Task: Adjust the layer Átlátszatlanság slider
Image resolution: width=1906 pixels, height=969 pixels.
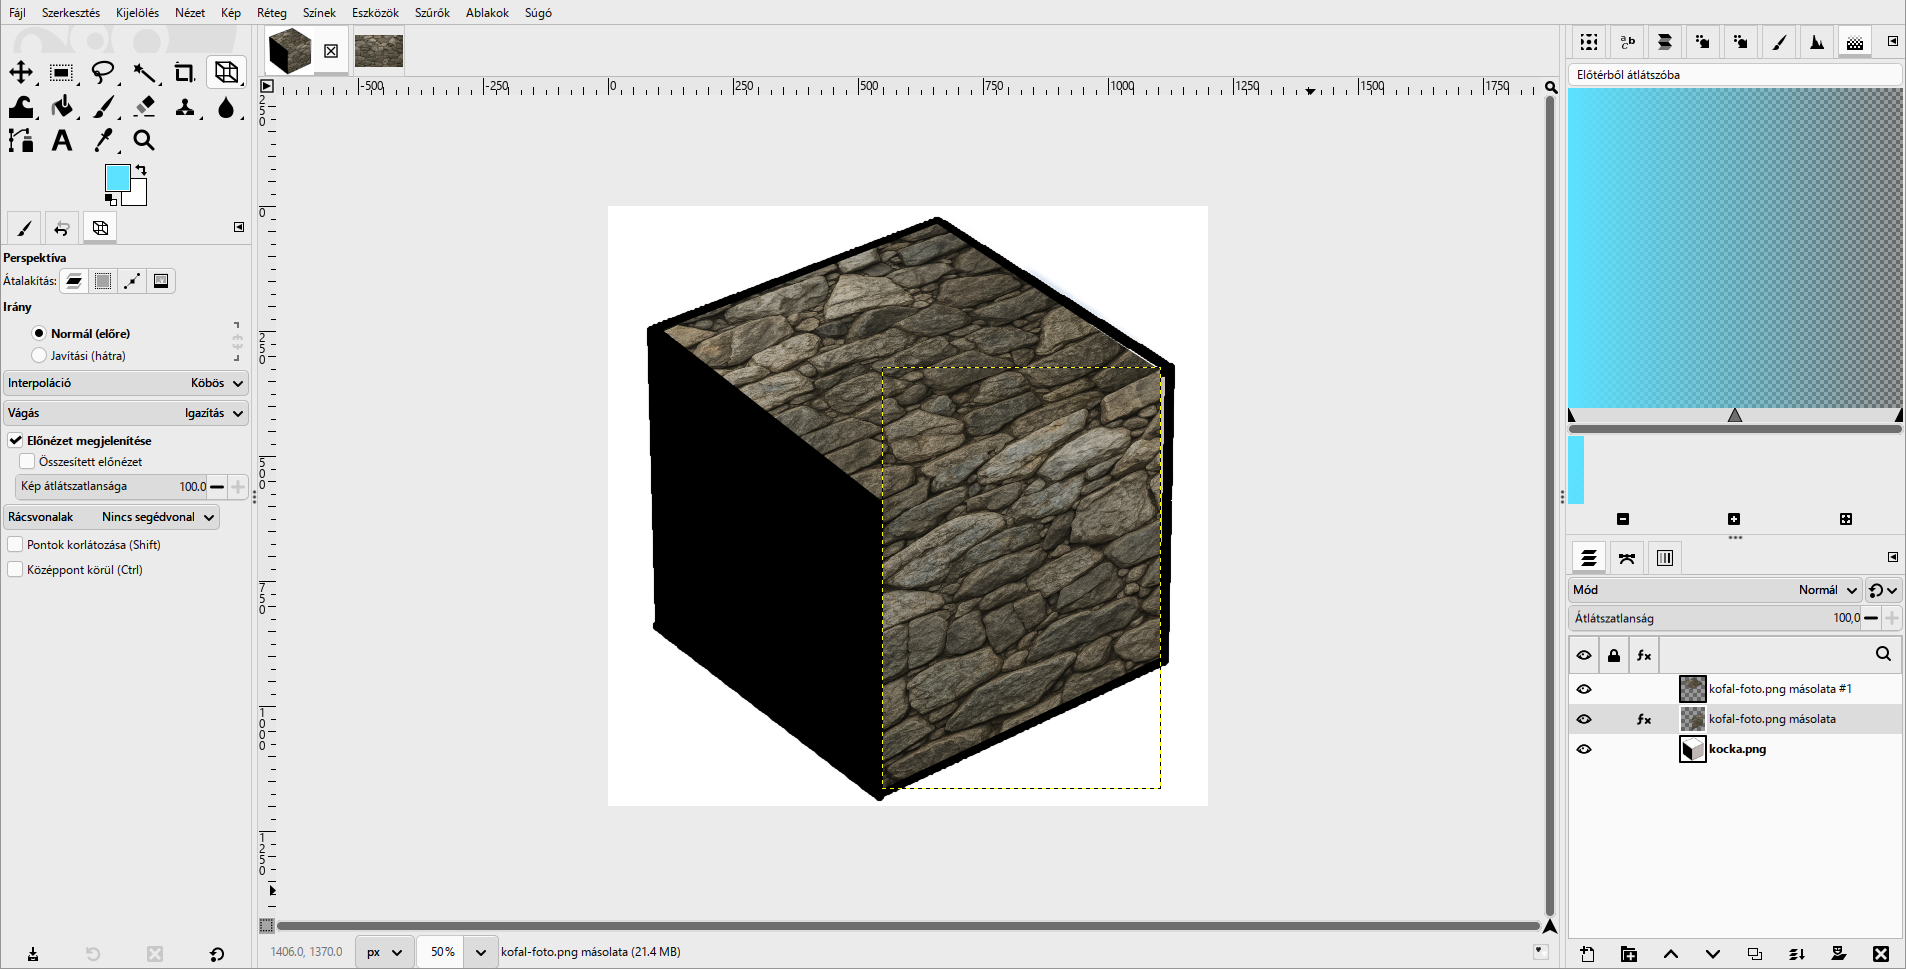Action: [1715, 618]
